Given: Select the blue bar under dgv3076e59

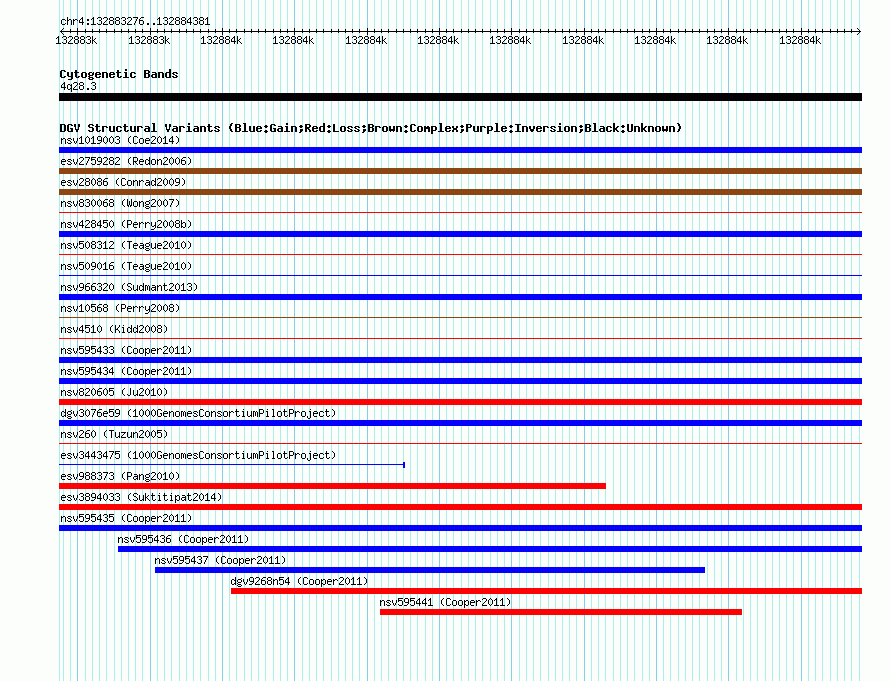Looking at the screenshot, I should point(460,423).
